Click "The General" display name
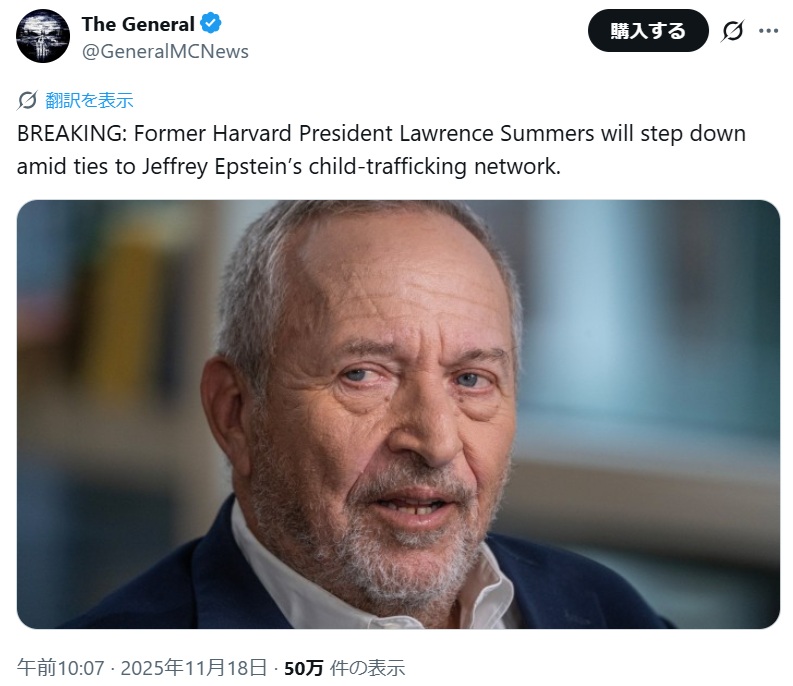 (138, 24)
